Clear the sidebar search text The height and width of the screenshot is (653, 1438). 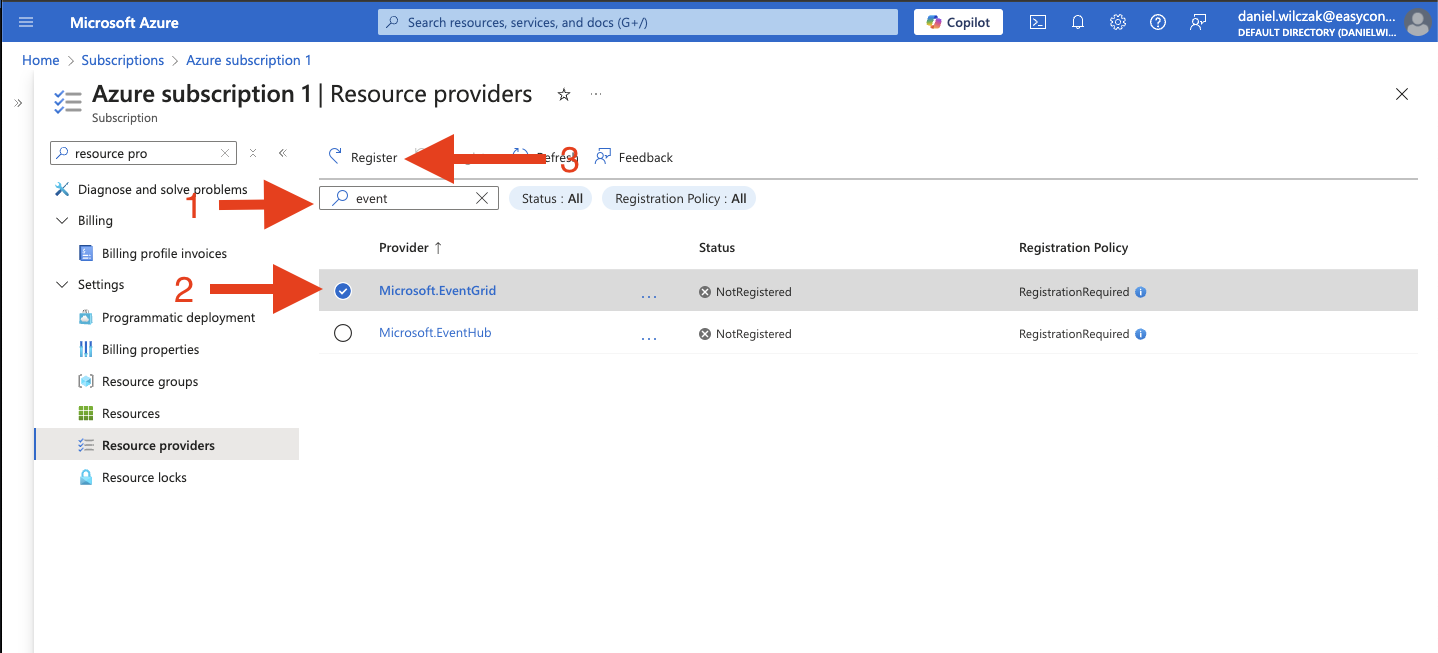pyautogui.click(x=226, y=153)
